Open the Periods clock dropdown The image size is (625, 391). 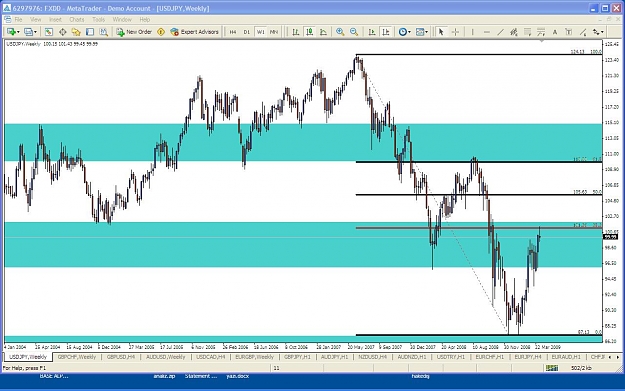[x=404, y=32]
